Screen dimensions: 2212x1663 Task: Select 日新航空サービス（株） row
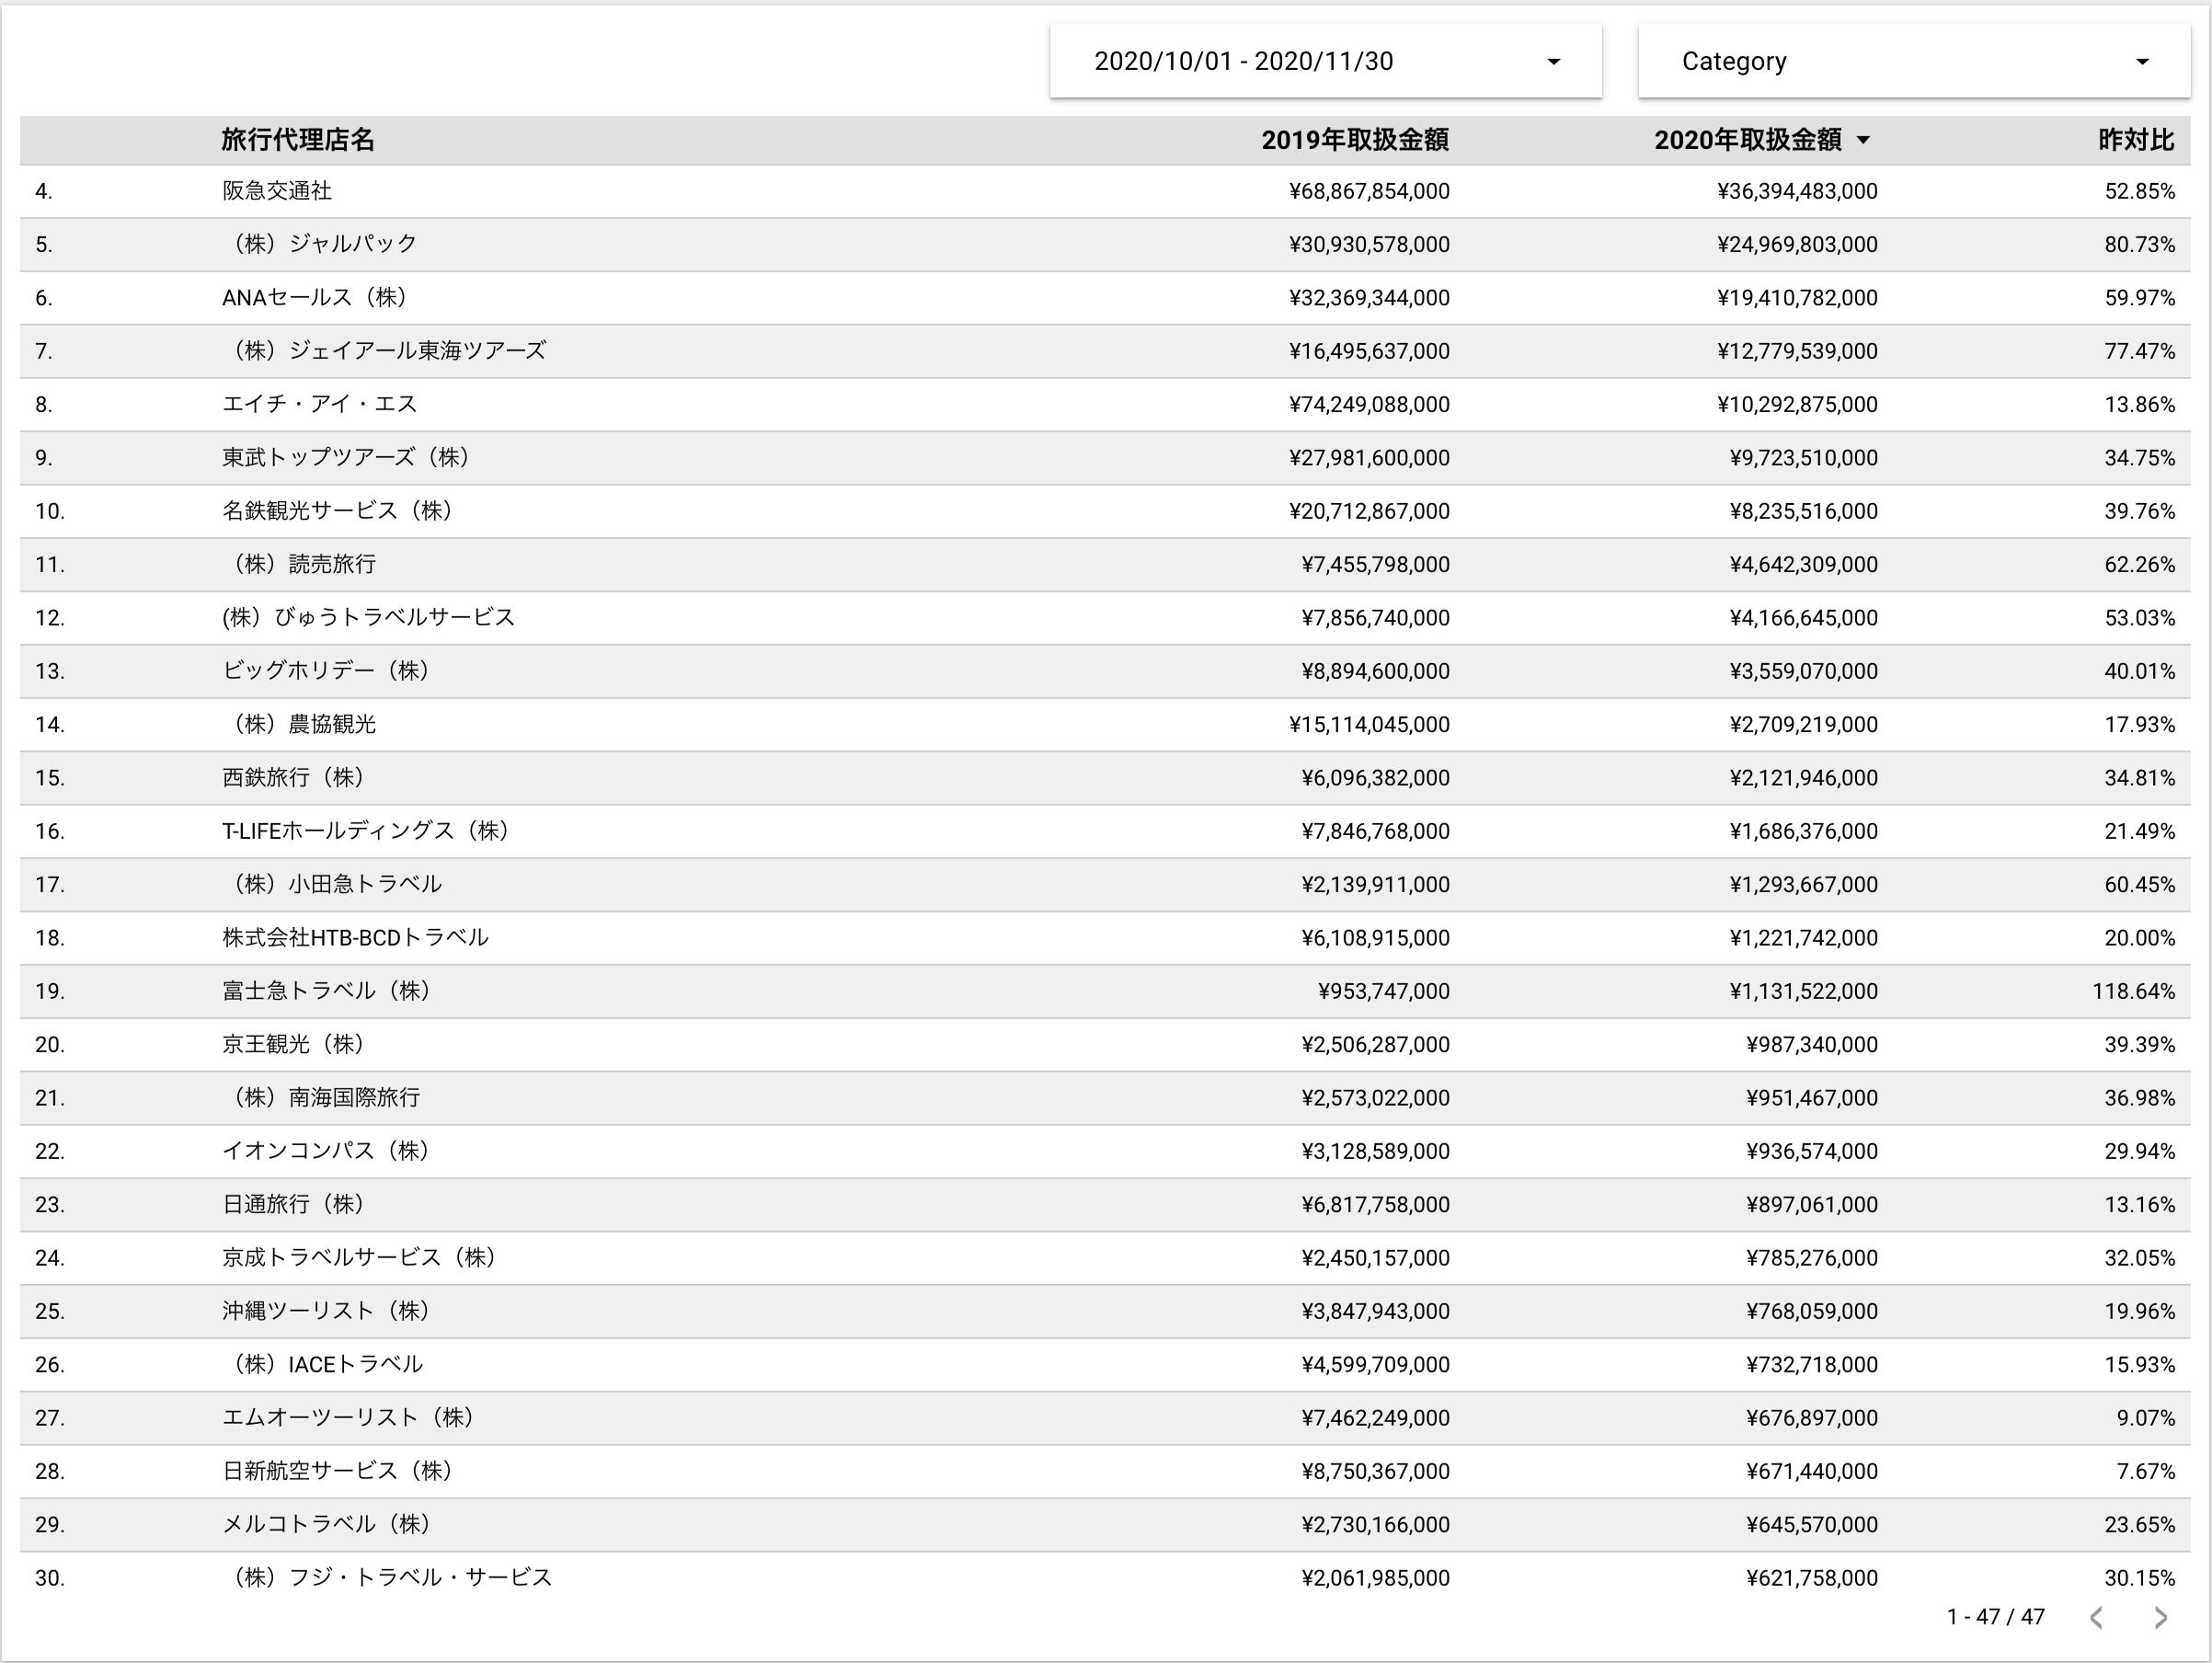tap(1105, 1471)
